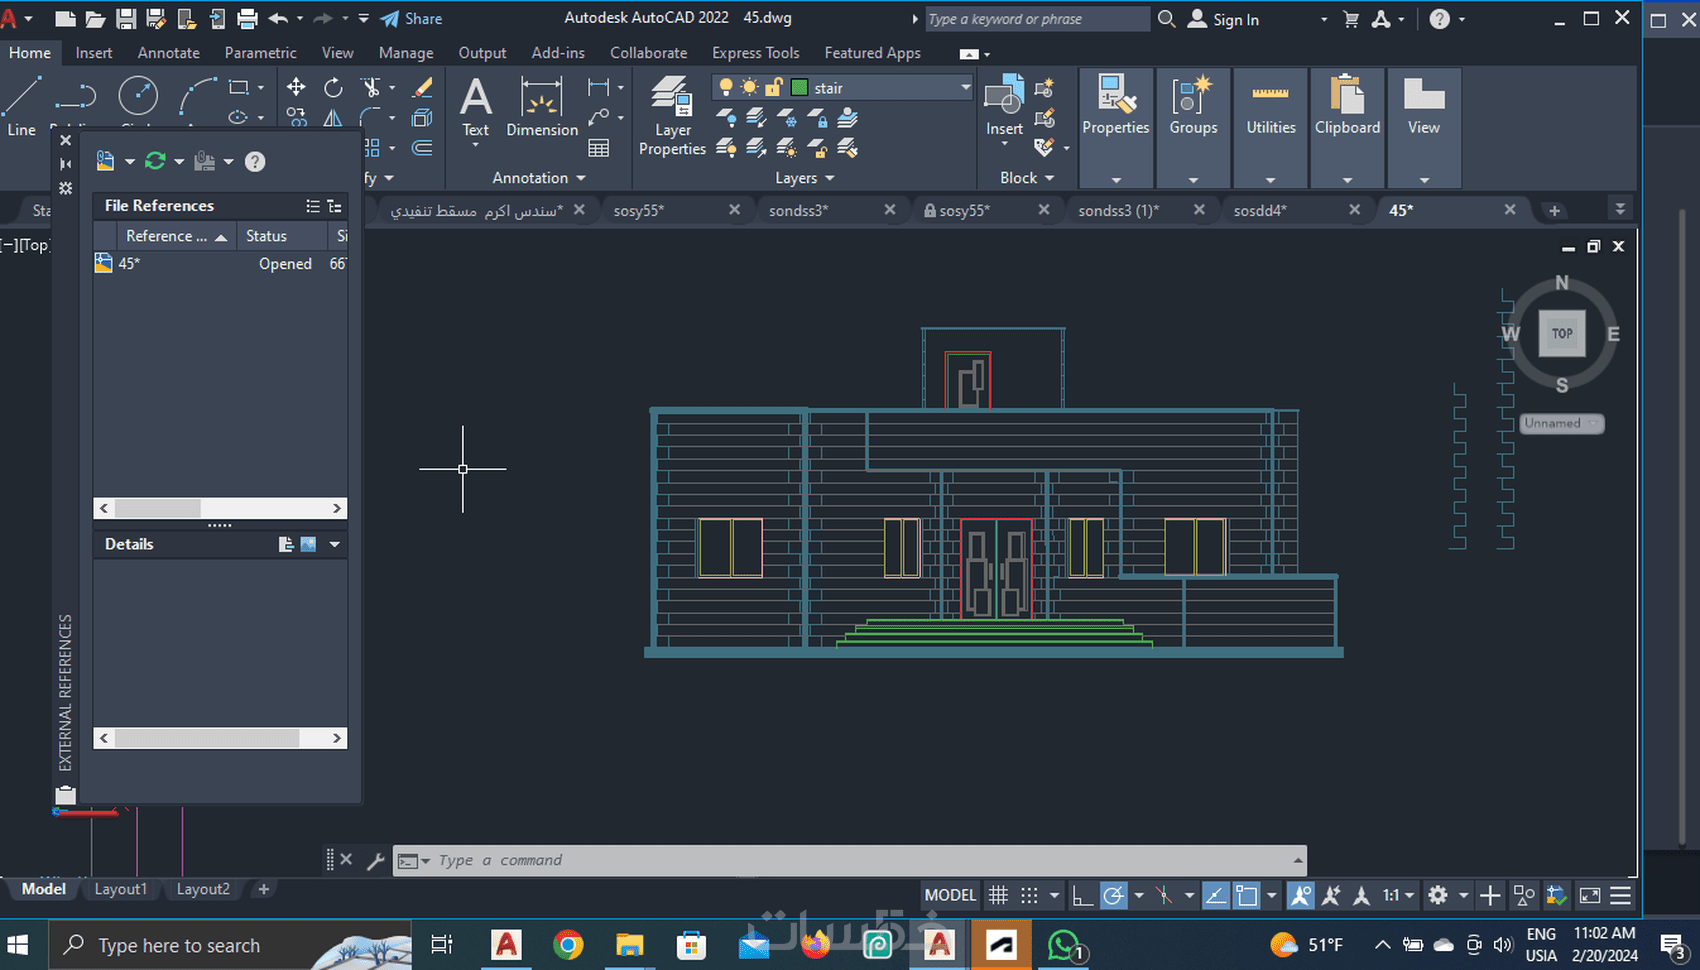The image size is (1700, 970).
Task: Open help icon in External References palette
Action: click(x=255, y=161)
